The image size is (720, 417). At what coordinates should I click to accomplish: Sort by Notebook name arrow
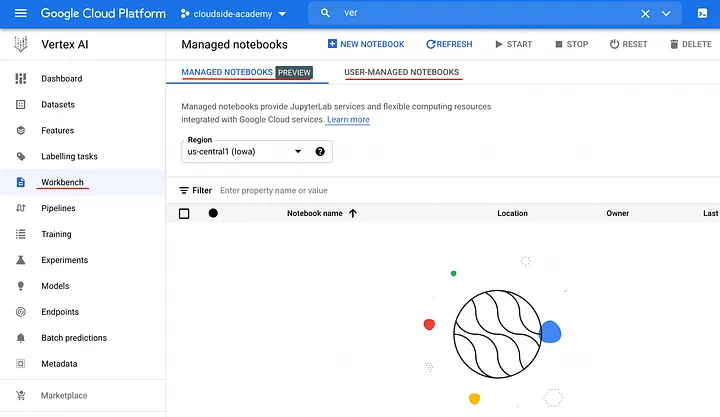(353, 213)
